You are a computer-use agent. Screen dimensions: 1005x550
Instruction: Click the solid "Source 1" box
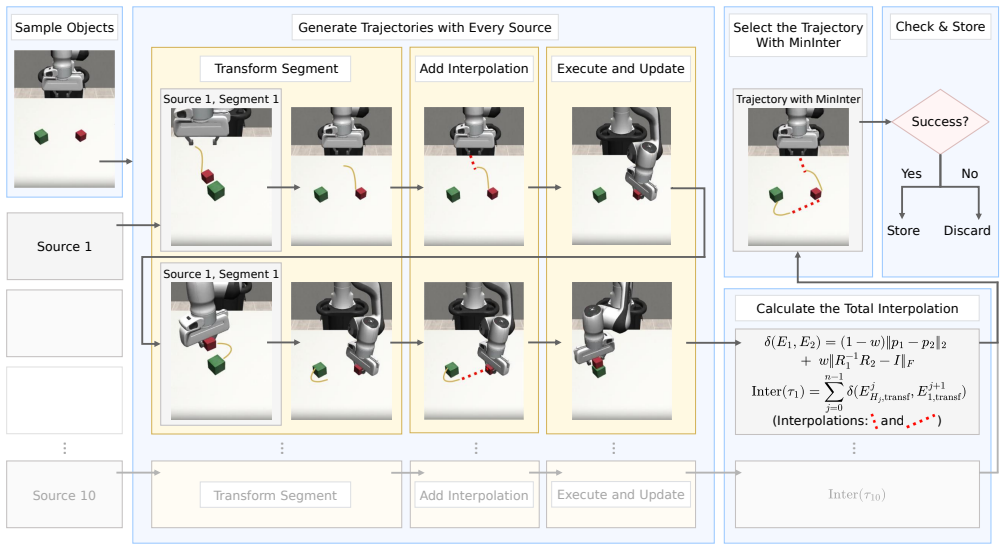[x=65, y=246]
